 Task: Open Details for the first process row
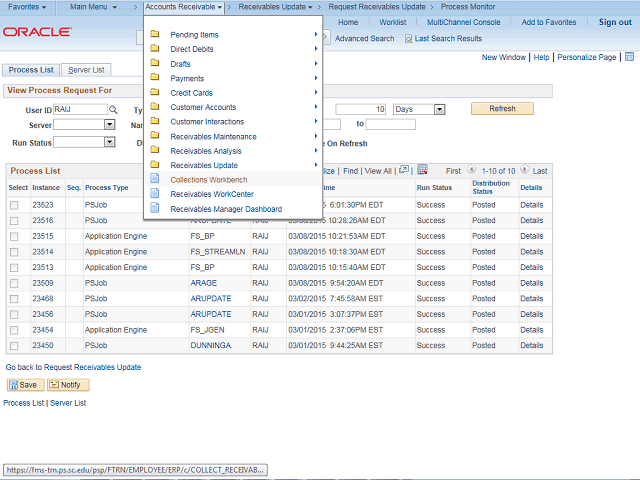point(531,205)
